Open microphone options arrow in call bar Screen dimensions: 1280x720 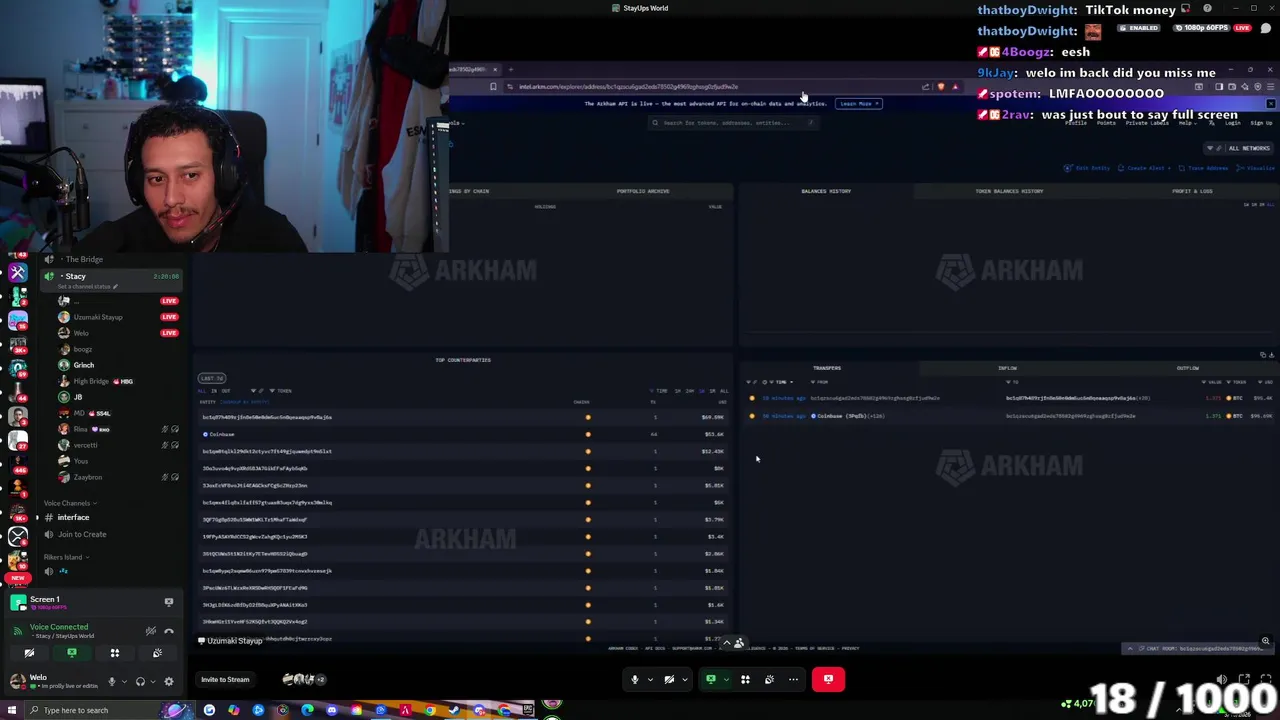(x=650, y=680)
